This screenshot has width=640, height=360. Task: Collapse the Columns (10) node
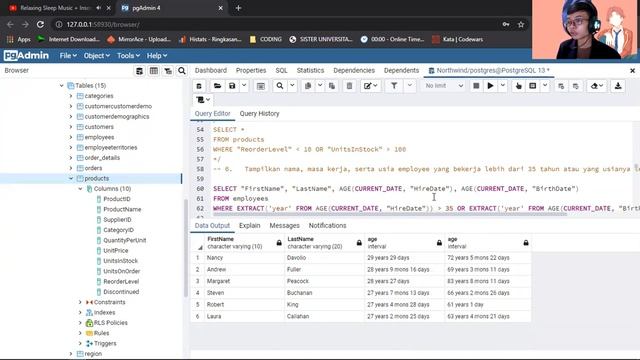(80, 189)
